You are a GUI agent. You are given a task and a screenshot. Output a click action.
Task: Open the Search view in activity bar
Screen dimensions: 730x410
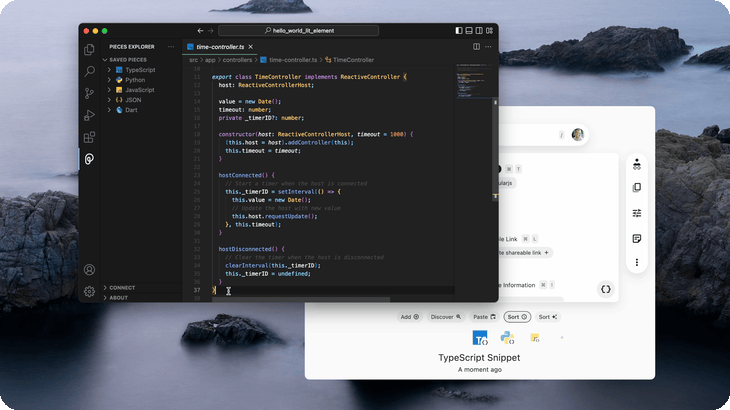(x=89, y=71)
